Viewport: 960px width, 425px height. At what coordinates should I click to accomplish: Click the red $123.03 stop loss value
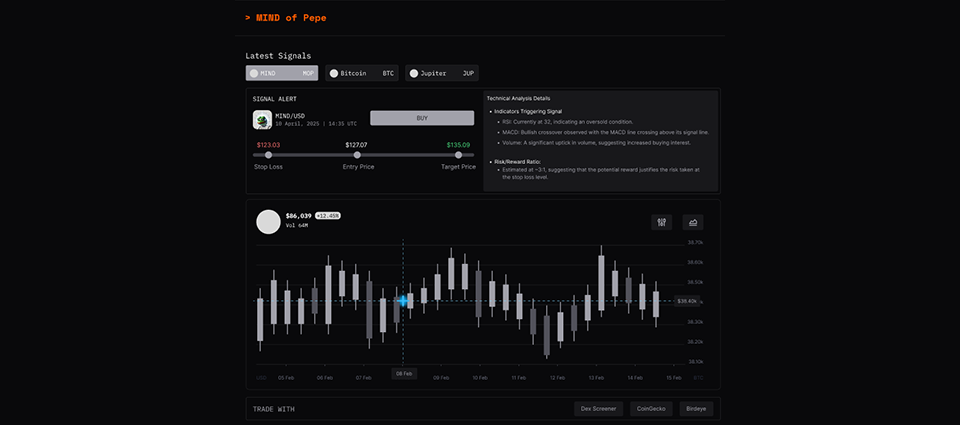[268, 145]
